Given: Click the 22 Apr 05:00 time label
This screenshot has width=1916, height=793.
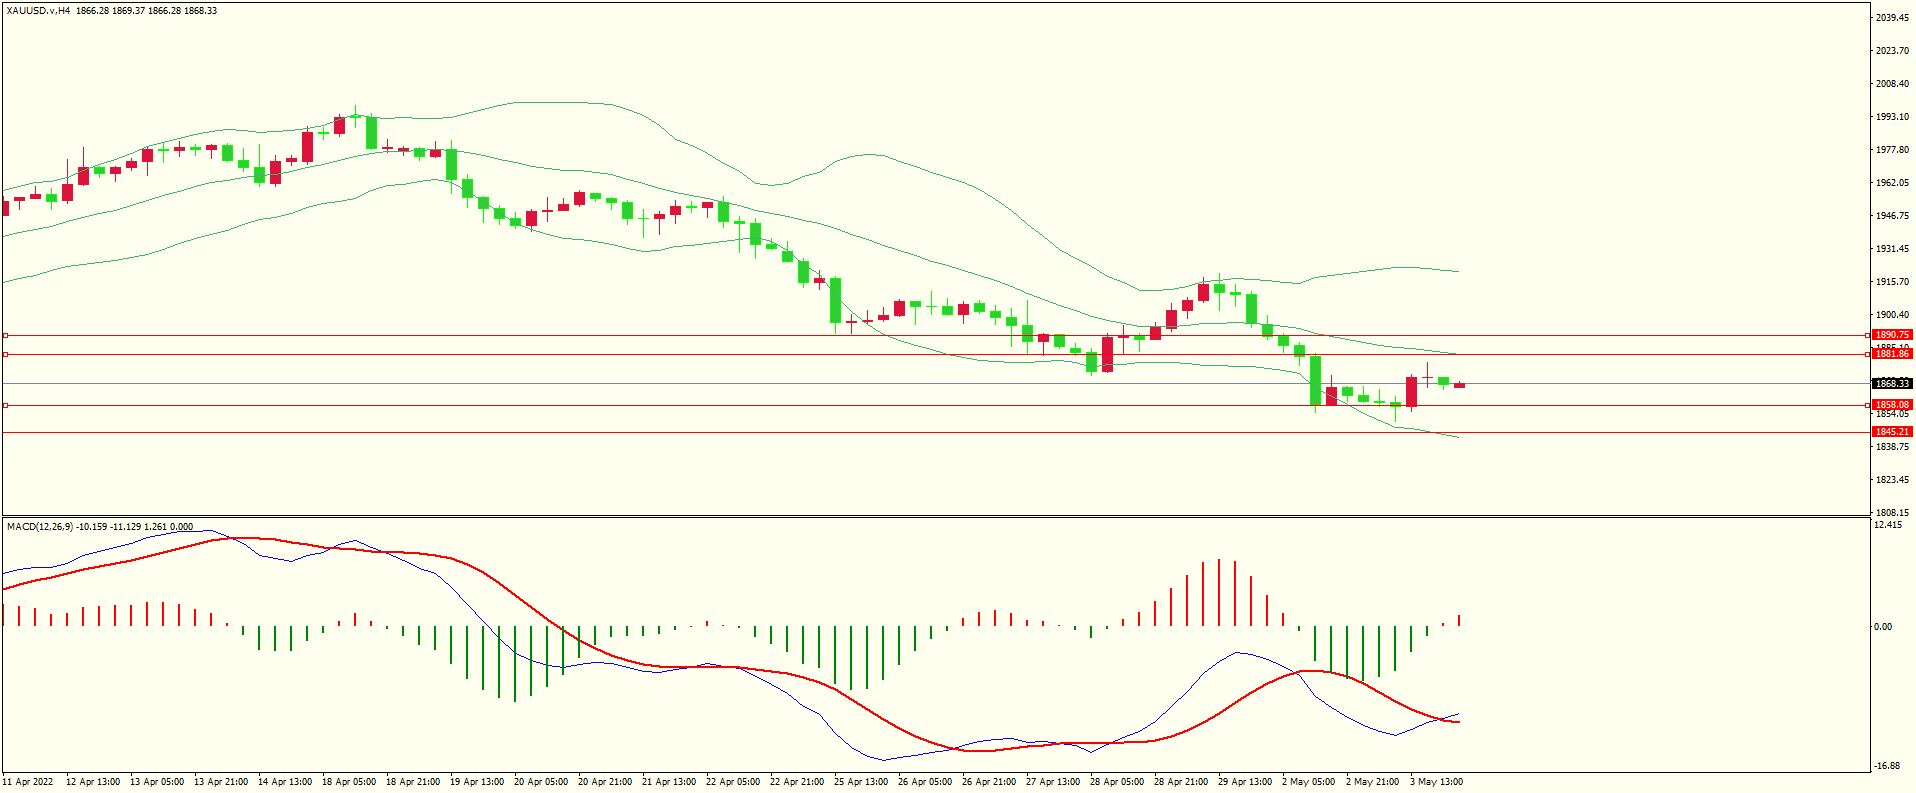Looking at the screenshot, I should 733,782.
